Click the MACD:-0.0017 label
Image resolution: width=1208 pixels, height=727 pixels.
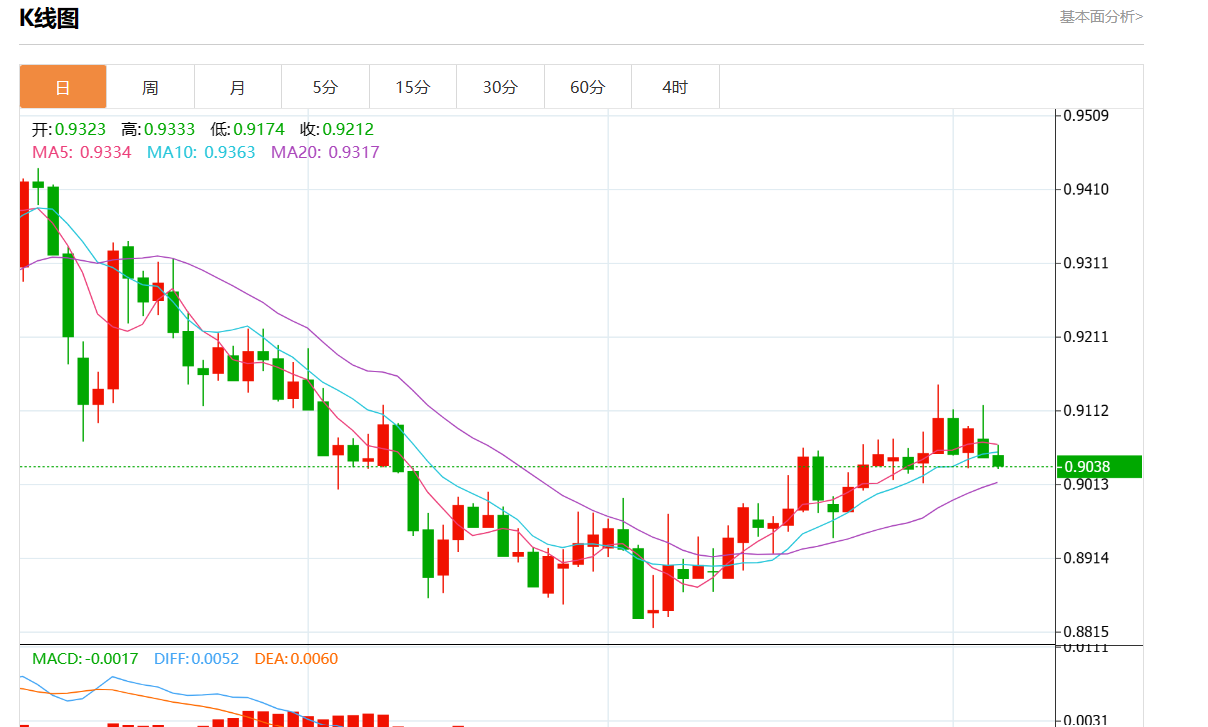85,659
